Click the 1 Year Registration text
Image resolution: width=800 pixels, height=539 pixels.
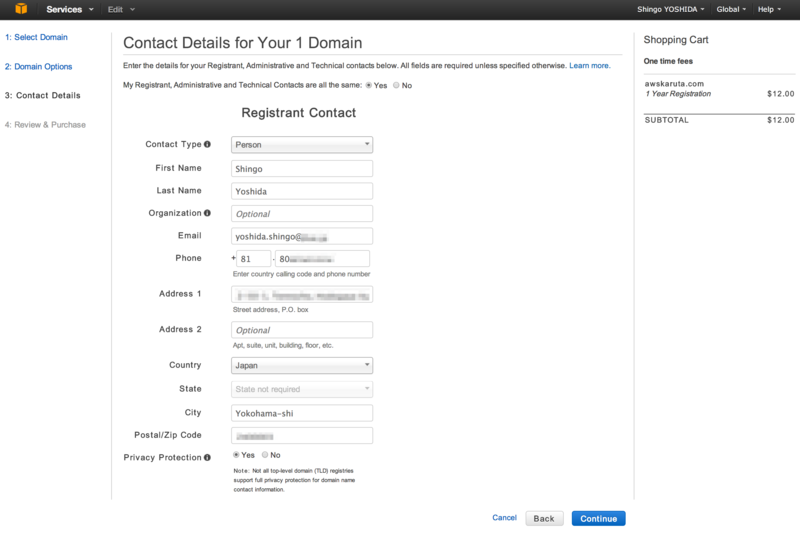click(678, 94)
